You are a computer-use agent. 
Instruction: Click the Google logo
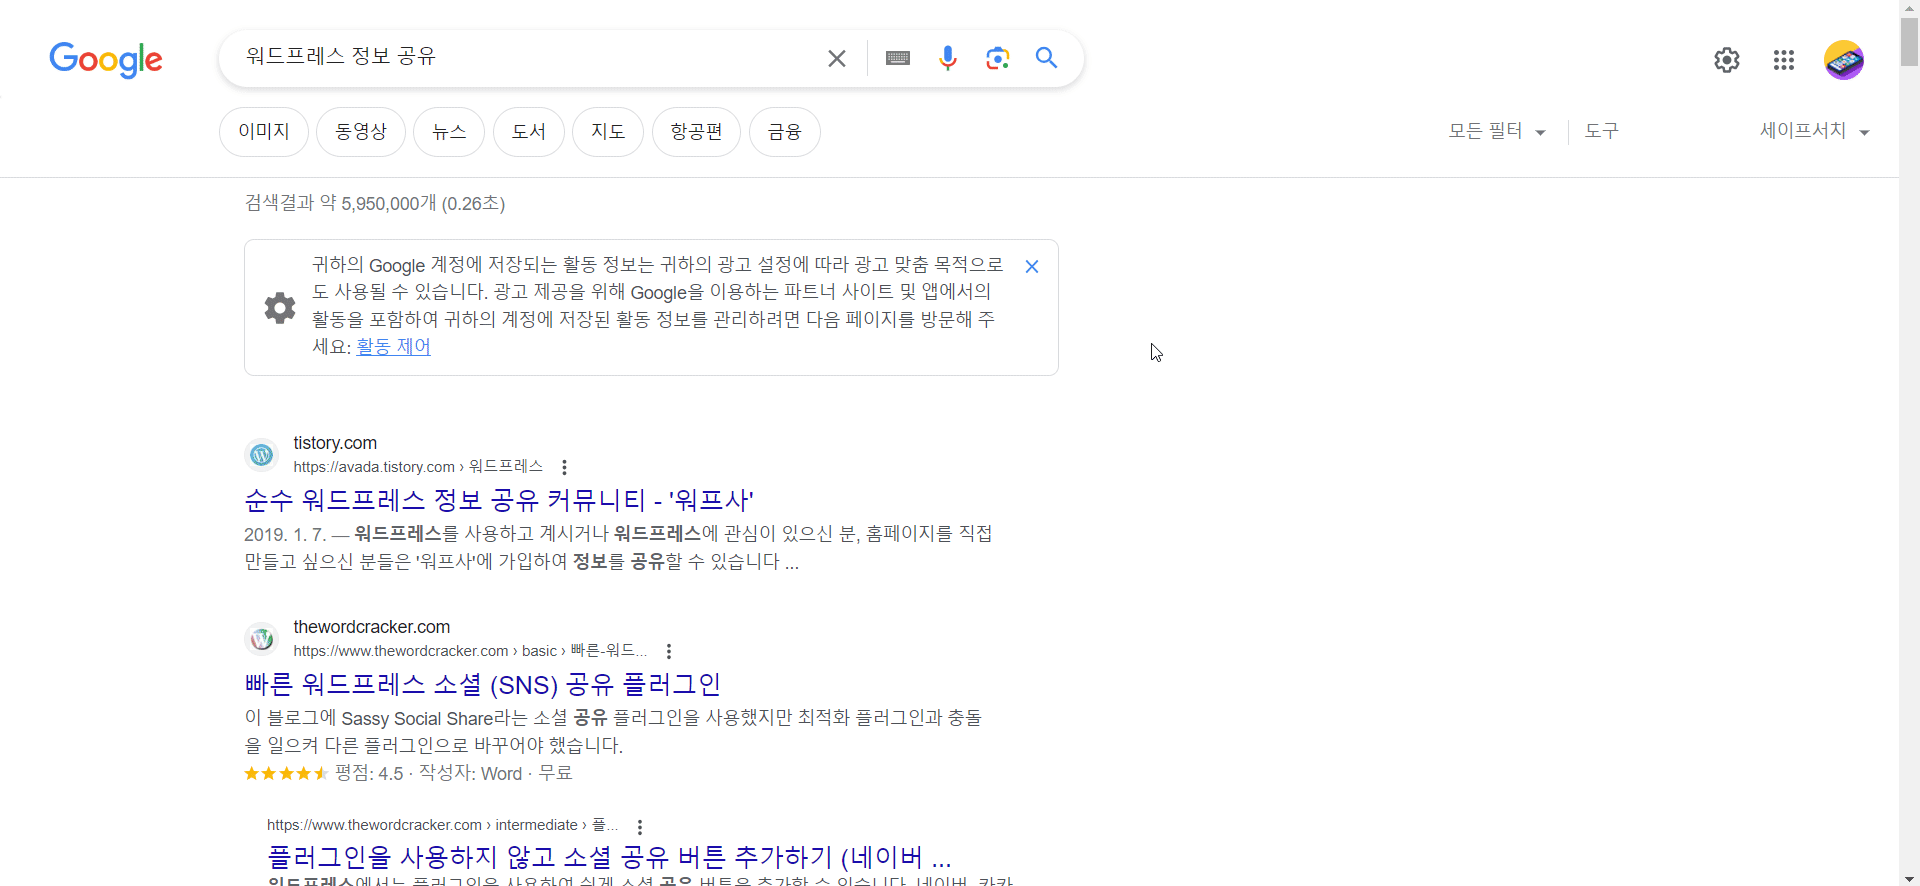point(106,59)
